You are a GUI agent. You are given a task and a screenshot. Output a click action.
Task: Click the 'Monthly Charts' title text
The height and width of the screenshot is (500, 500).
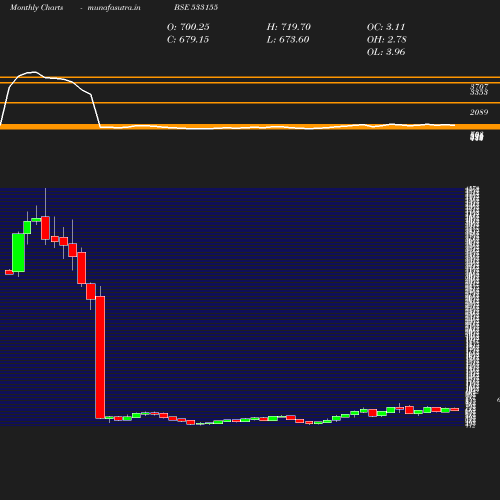click(36, 7)
